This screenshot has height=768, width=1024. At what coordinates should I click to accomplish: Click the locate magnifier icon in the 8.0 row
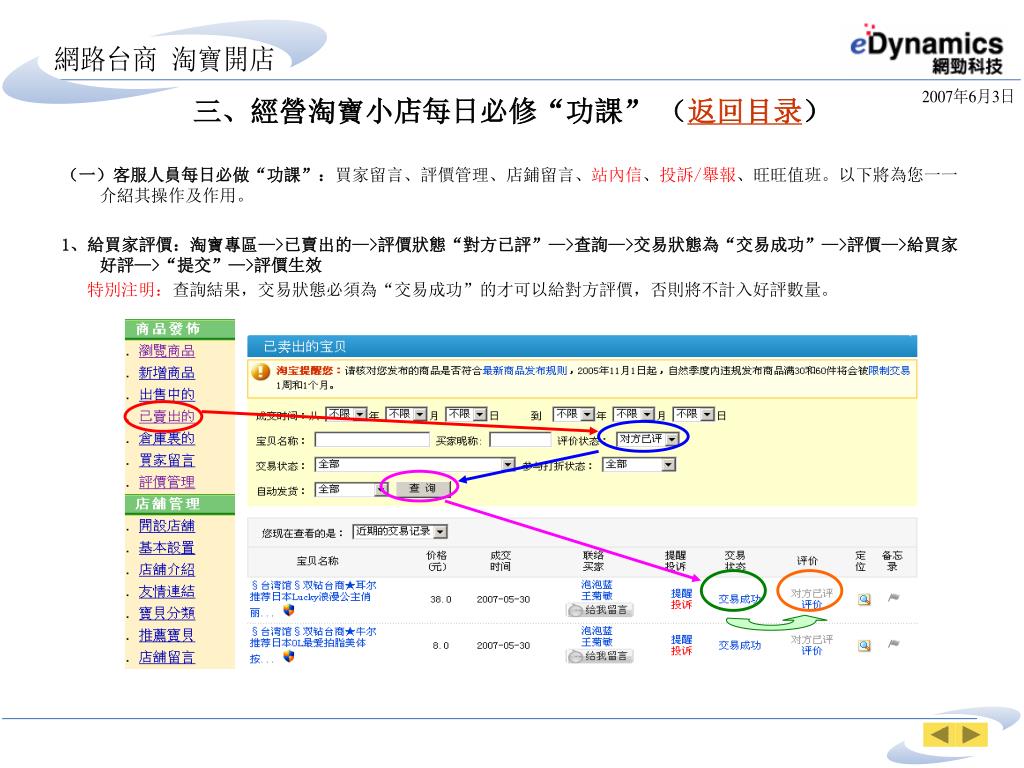(864, 645)
